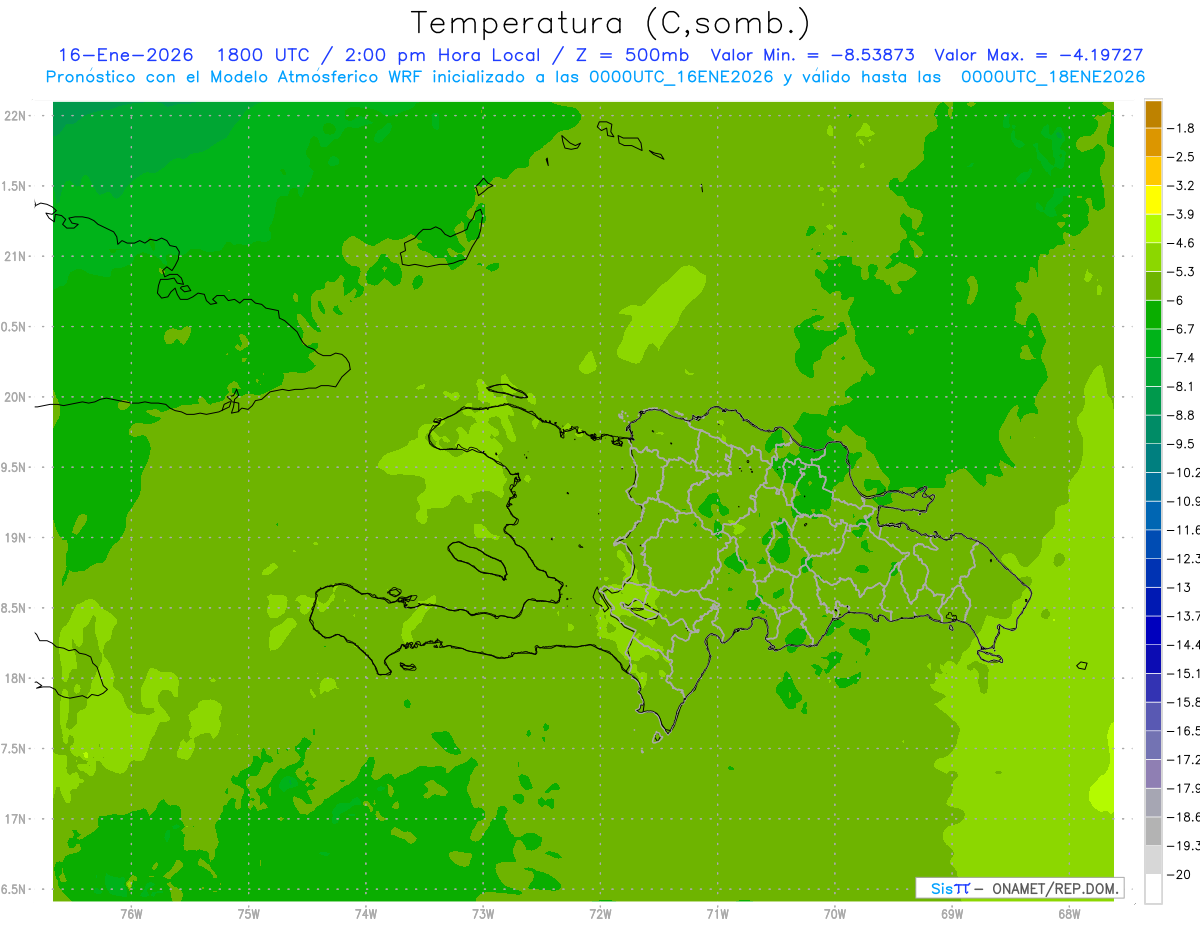This screenshot has height=927, width=1200.
Task: Click the "70W" longitude label
Action: click(835, 914)
